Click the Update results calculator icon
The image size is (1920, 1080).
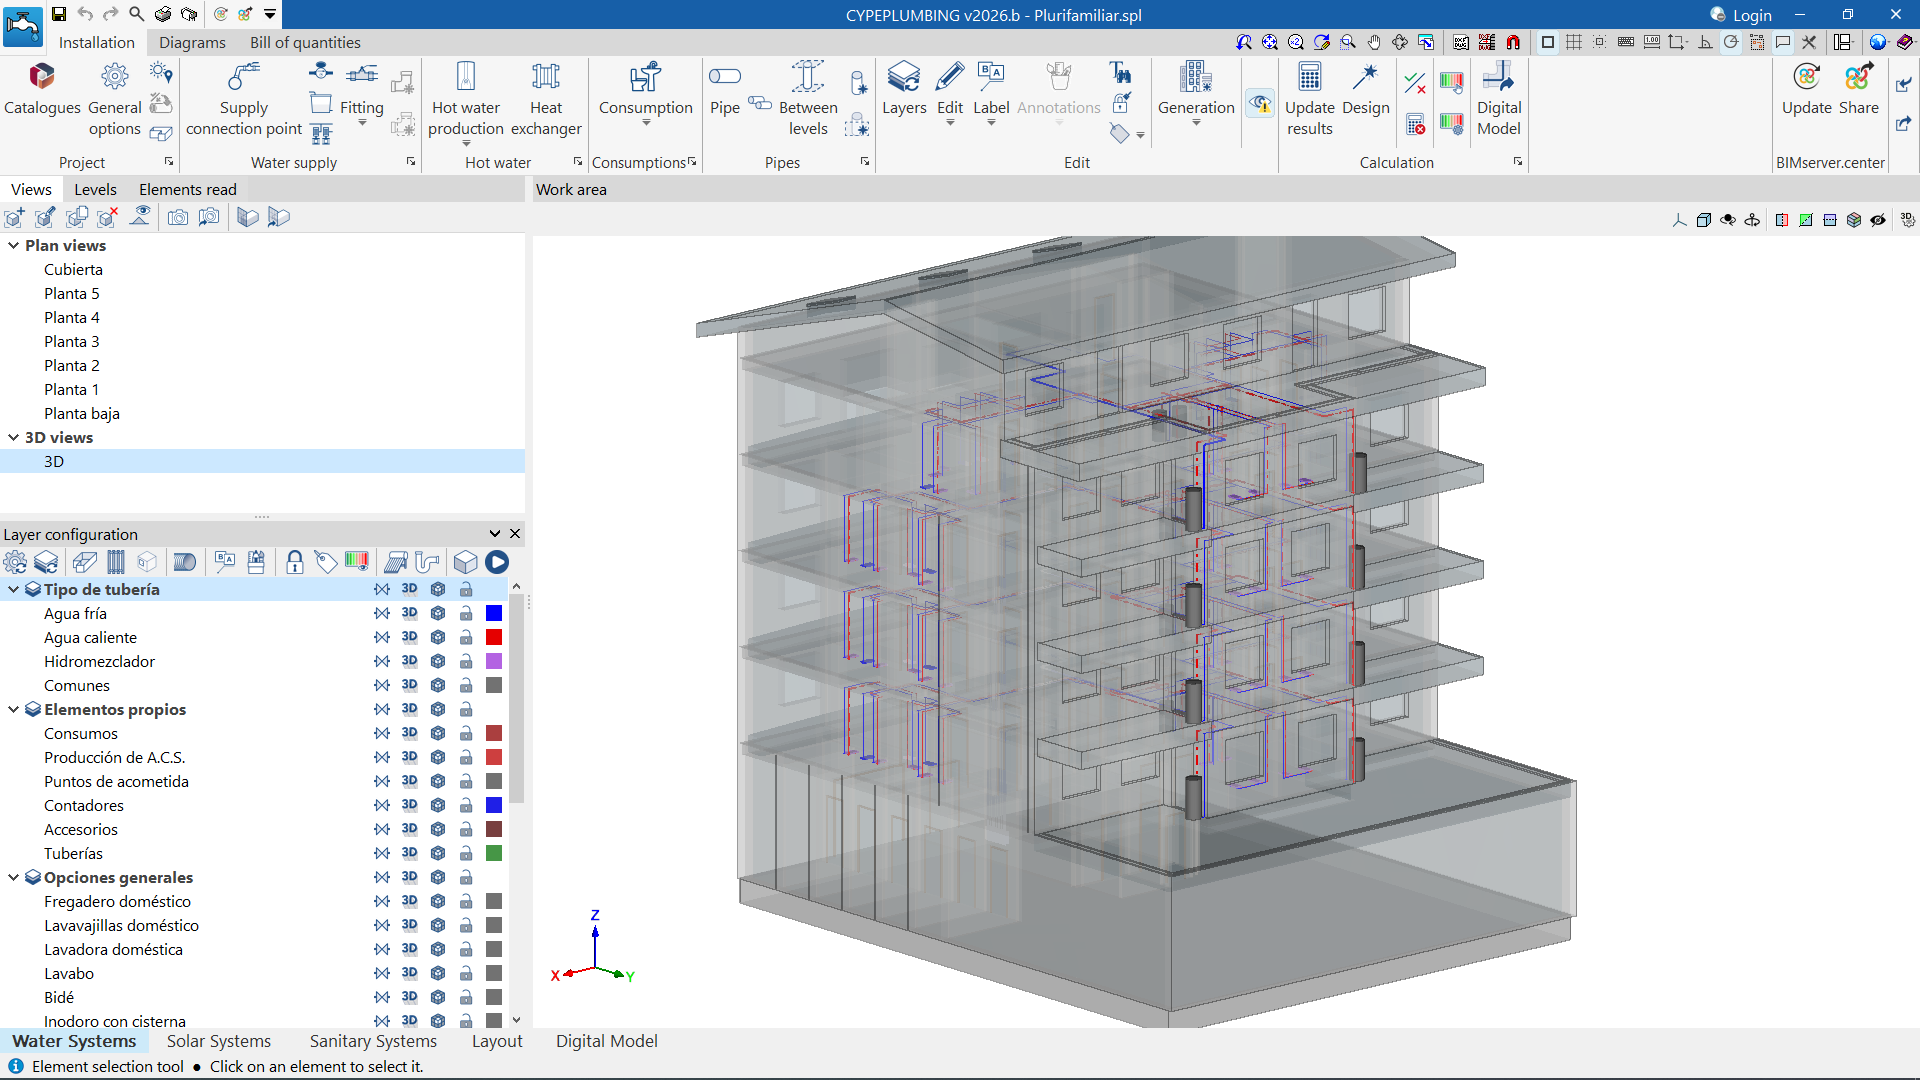[x=1309, y=78]
